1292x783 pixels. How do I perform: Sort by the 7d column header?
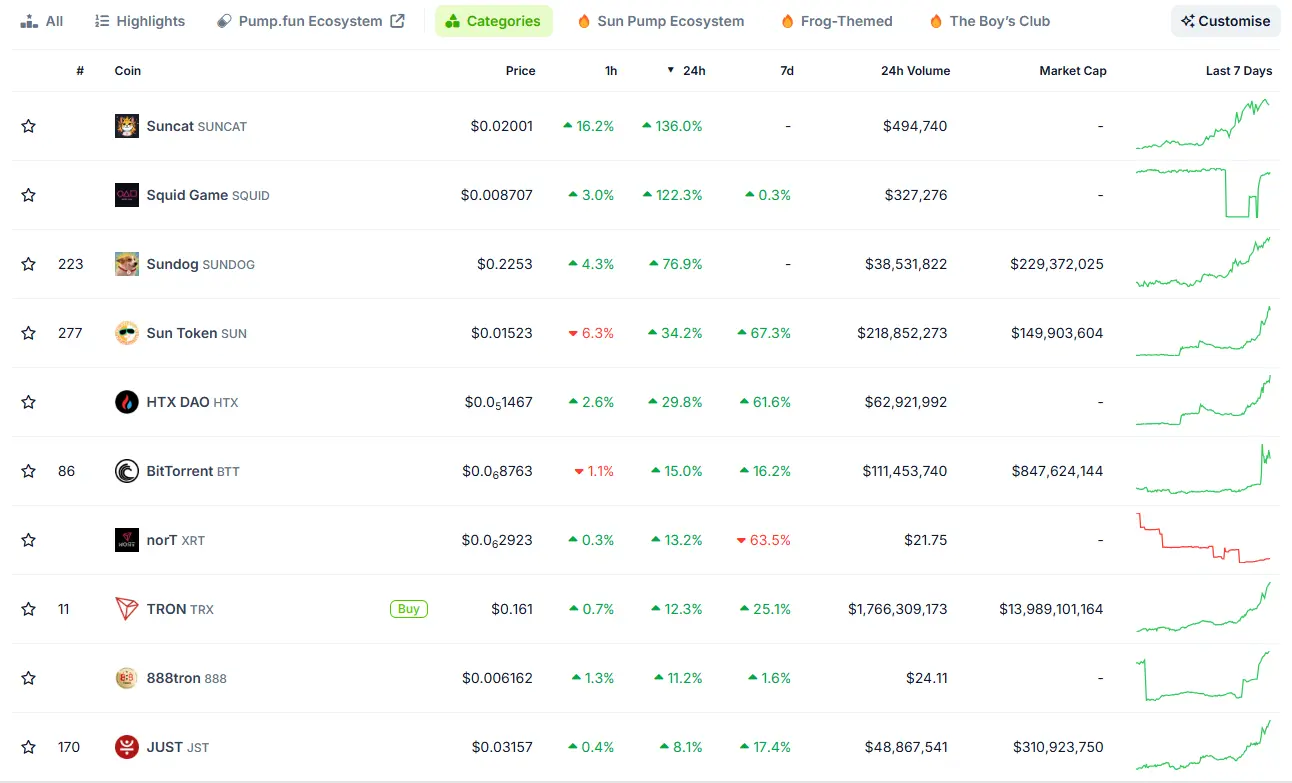pos(787,71)
